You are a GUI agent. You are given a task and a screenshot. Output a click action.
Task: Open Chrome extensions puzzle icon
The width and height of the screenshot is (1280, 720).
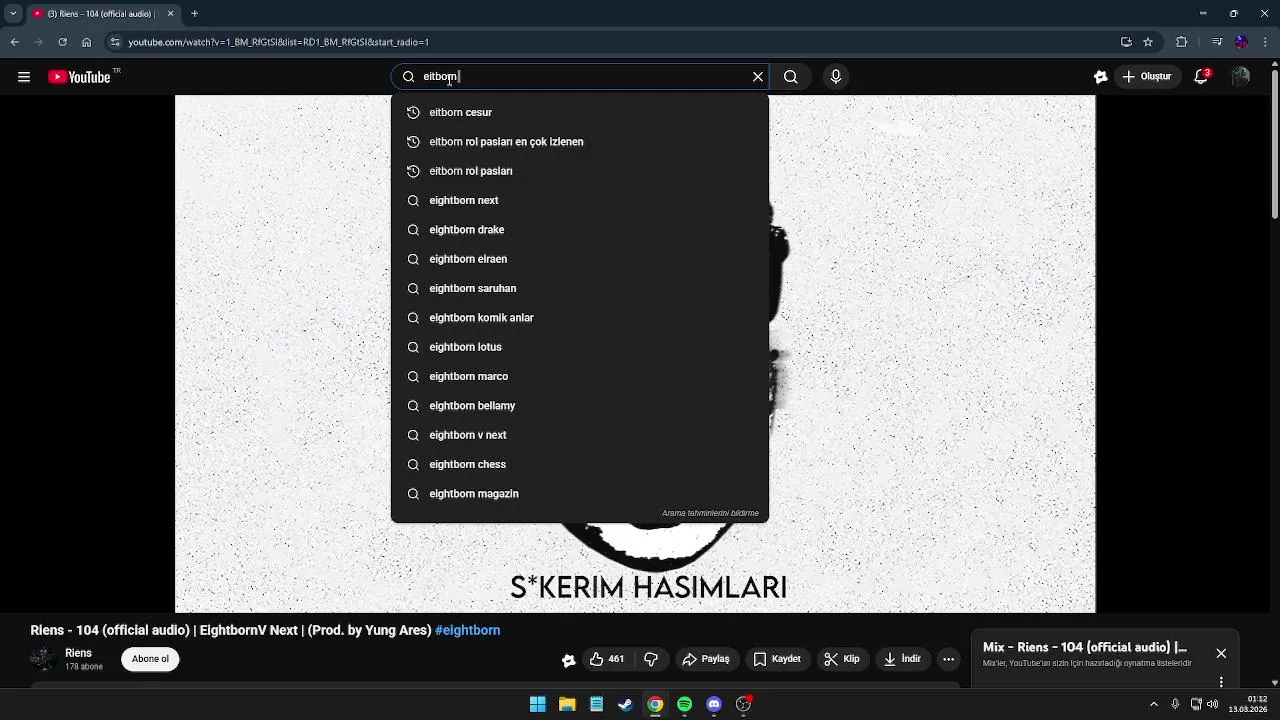[x=1182, y=42]
